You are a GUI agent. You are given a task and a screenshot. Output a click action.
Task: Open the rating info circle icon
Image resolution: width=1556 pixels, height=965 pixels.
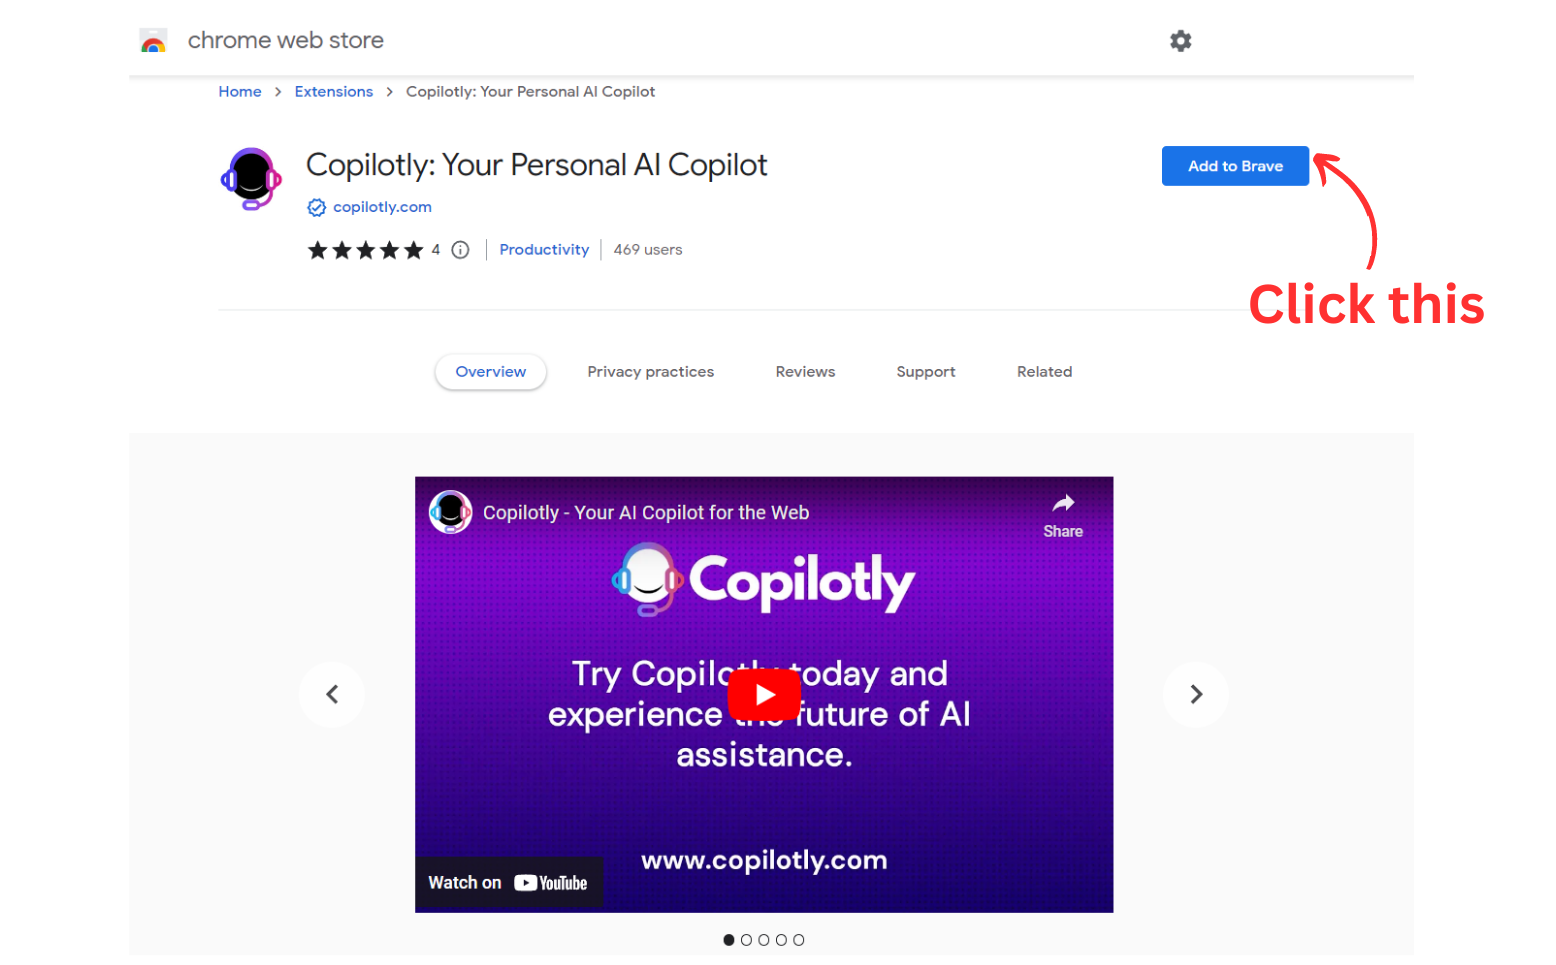click(460, 250)
